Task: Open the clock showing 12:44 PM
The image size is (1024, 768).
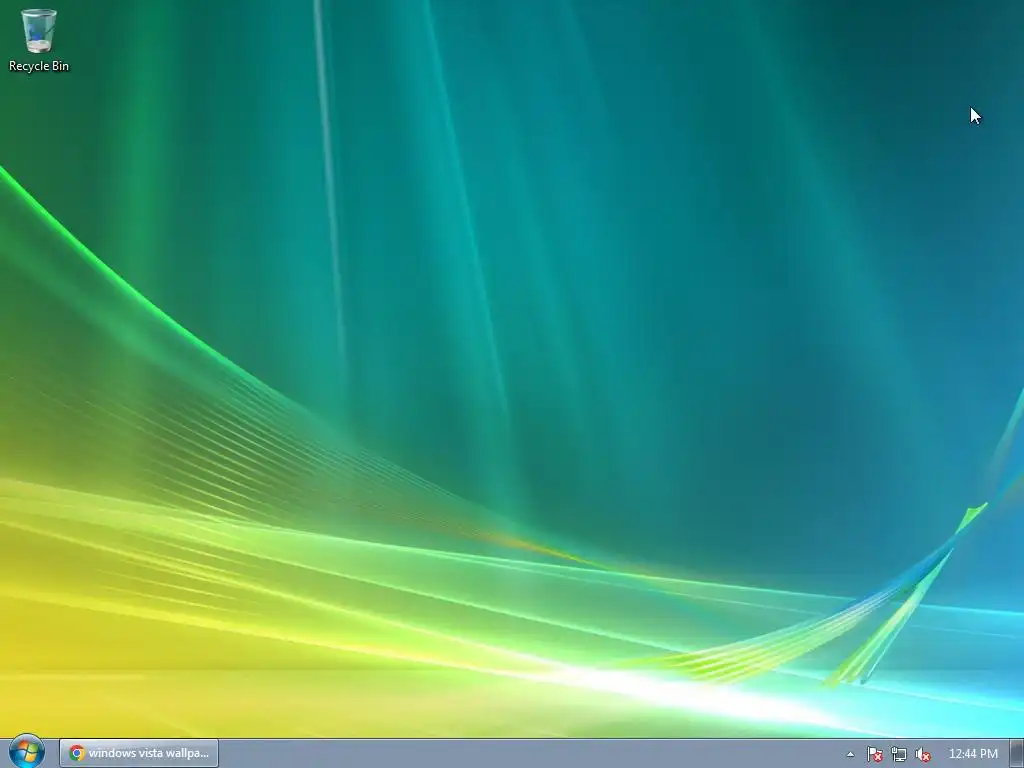Action: [973, 754]
